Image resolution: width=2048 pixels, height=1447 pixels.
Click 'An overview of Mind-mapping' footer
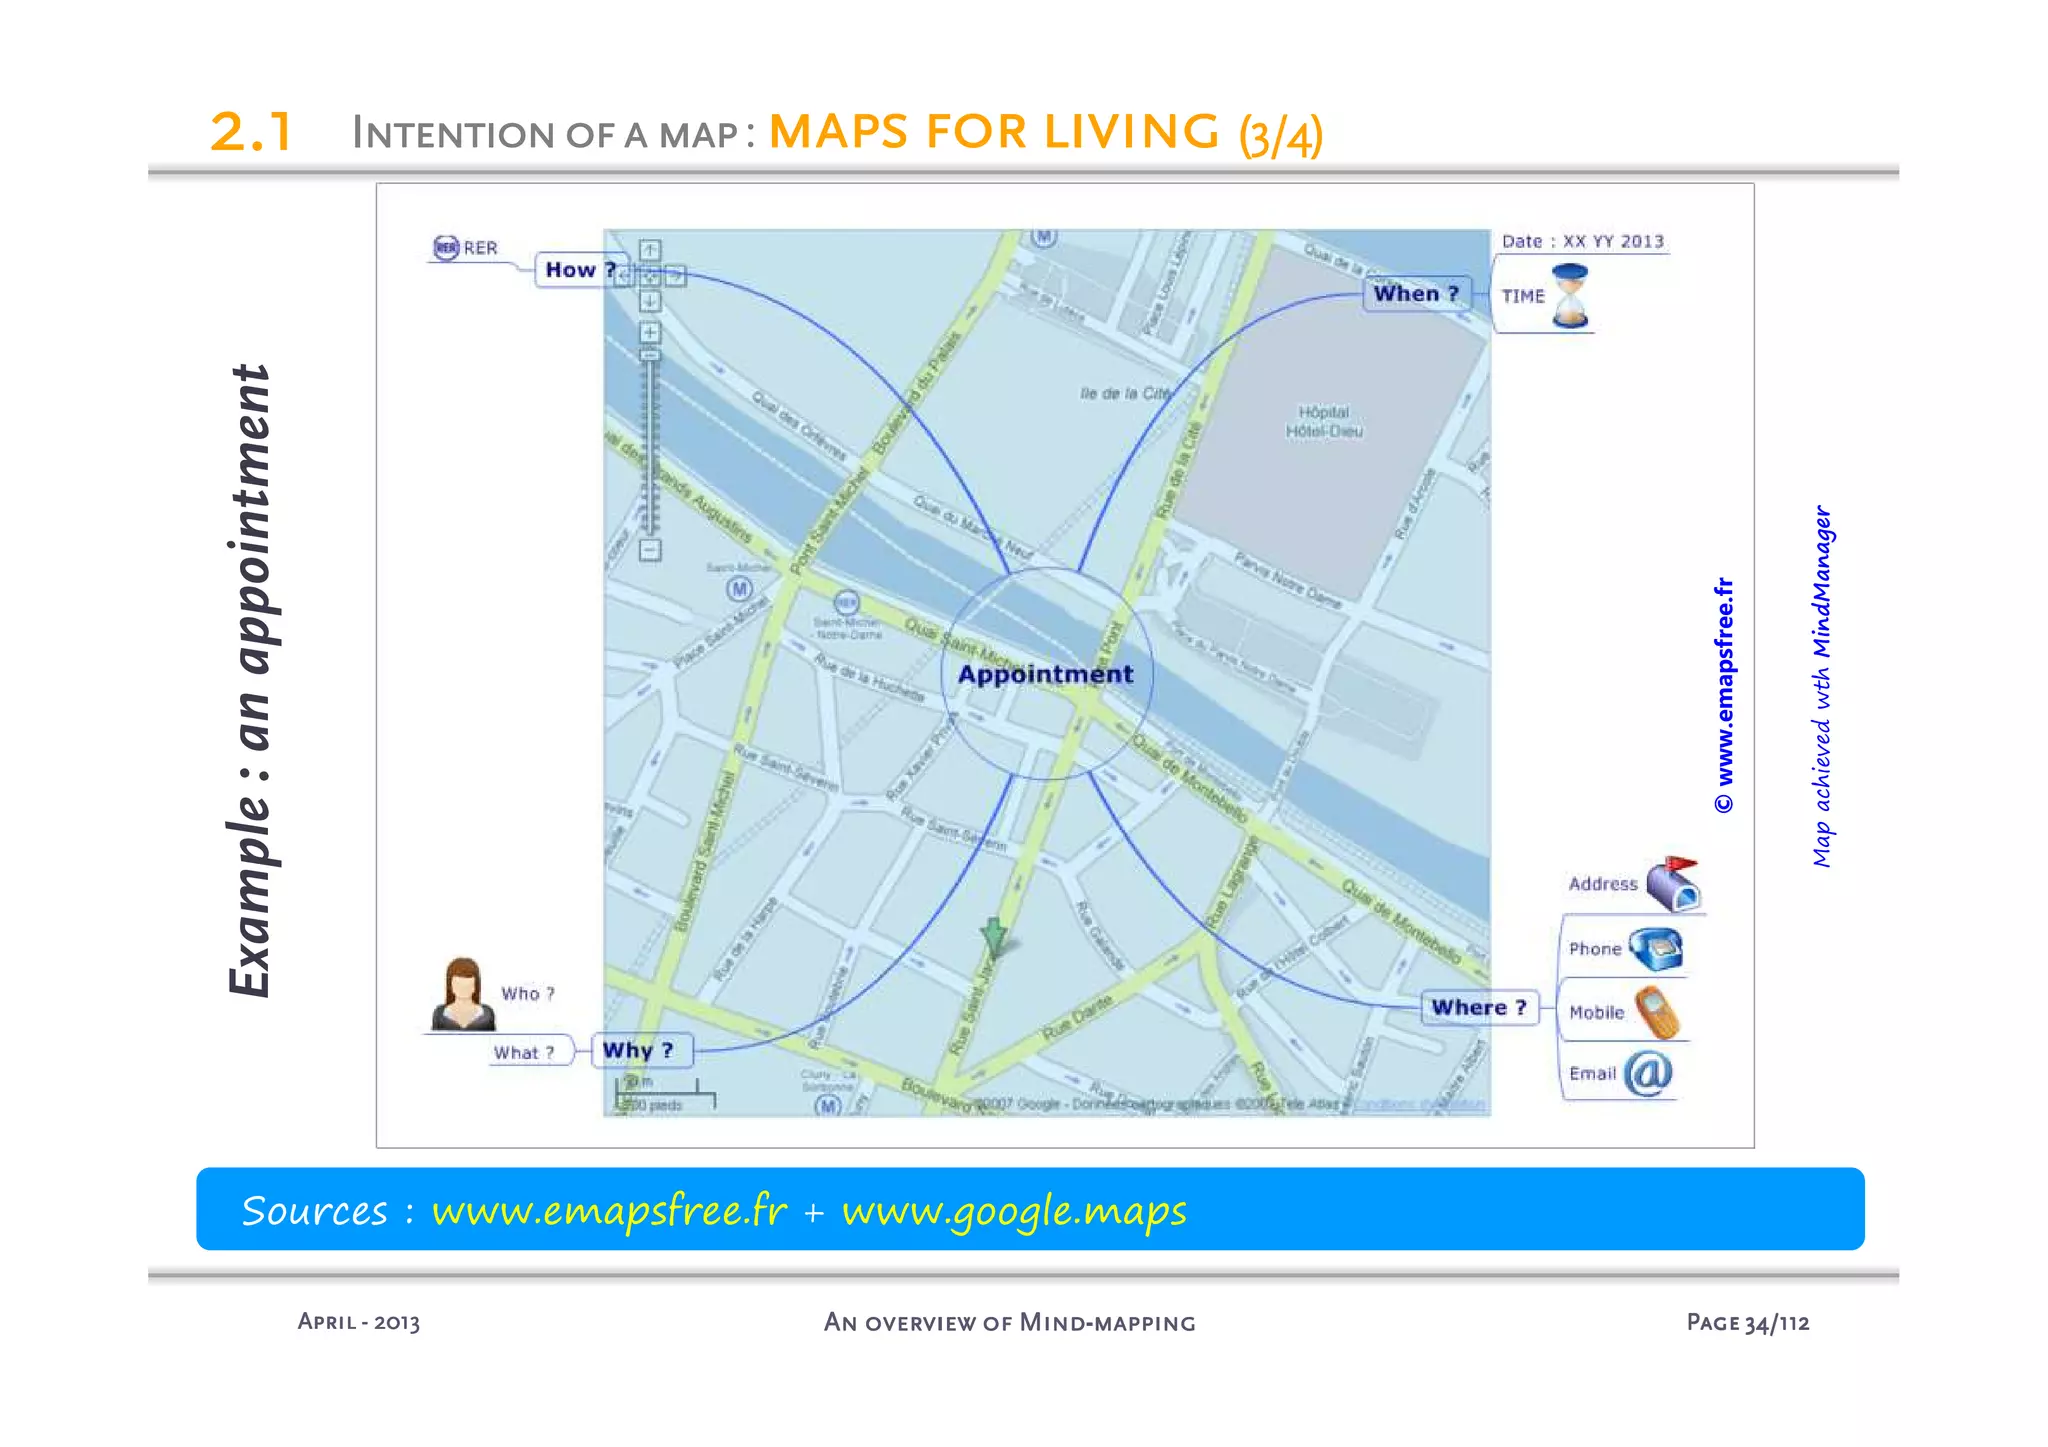coord(1010,1323)
